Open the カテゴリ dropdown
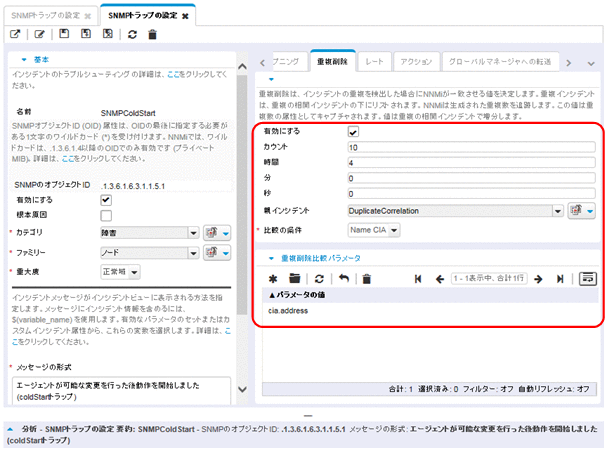The height and width of the screenshot is (452, 608). [193, 233]
